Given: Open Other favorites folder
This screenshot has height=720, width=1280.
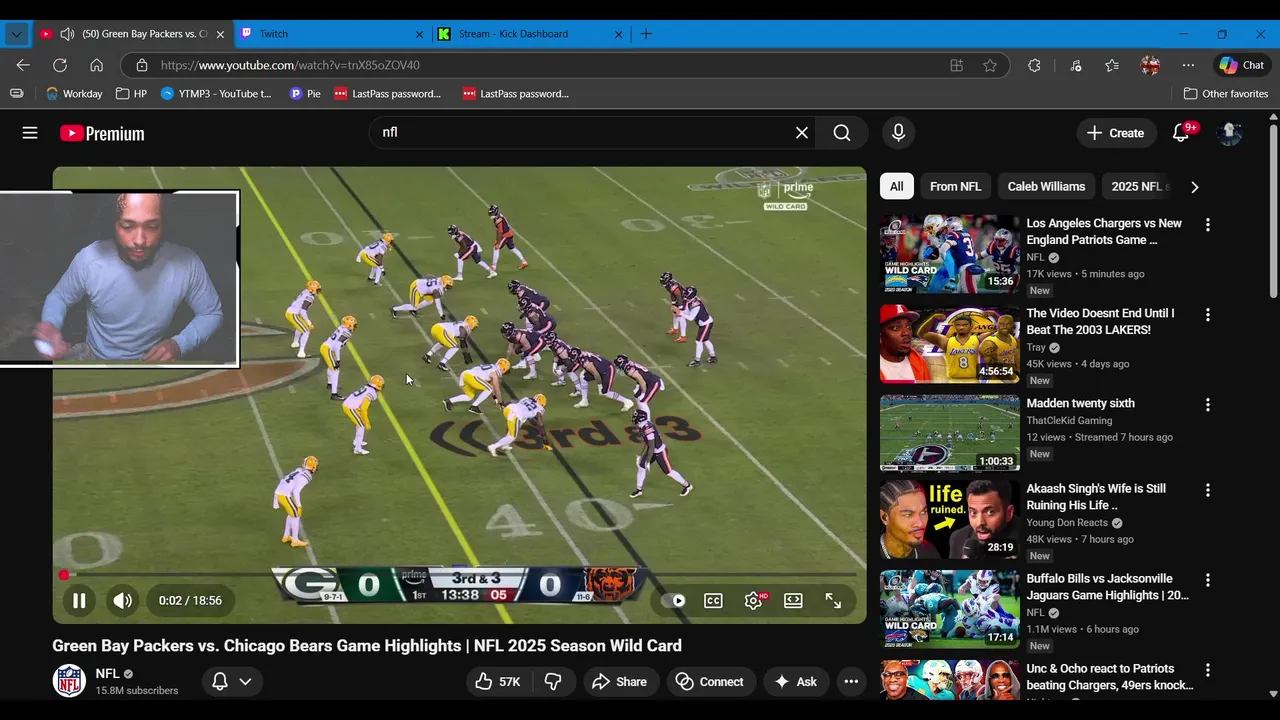Looking at the screenshot, I should (1225, 94).
